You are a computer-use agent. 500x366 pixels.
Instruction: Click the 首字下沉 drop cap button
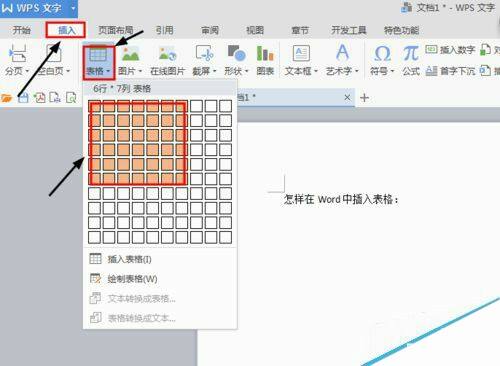[450, 71]
